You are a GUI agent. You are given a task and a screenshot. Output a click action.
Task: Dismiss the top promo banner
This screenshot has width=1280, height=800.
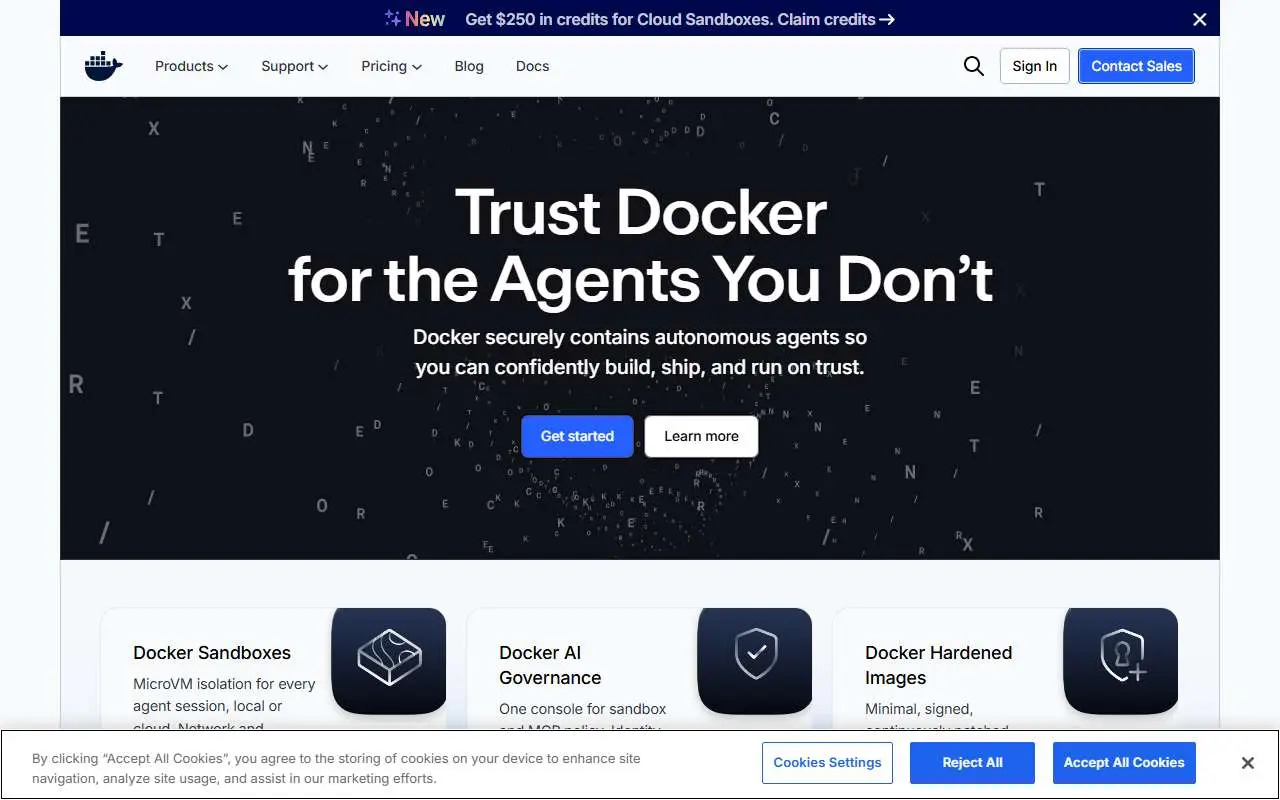point(1200,19)
